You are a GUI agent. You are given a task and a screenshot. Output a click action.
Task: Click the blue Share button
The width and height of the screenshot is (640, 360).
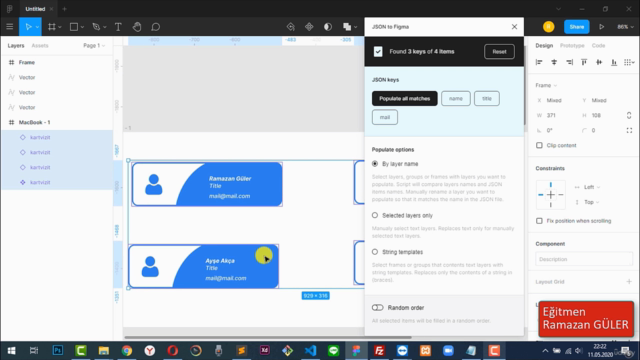[576, 27]
